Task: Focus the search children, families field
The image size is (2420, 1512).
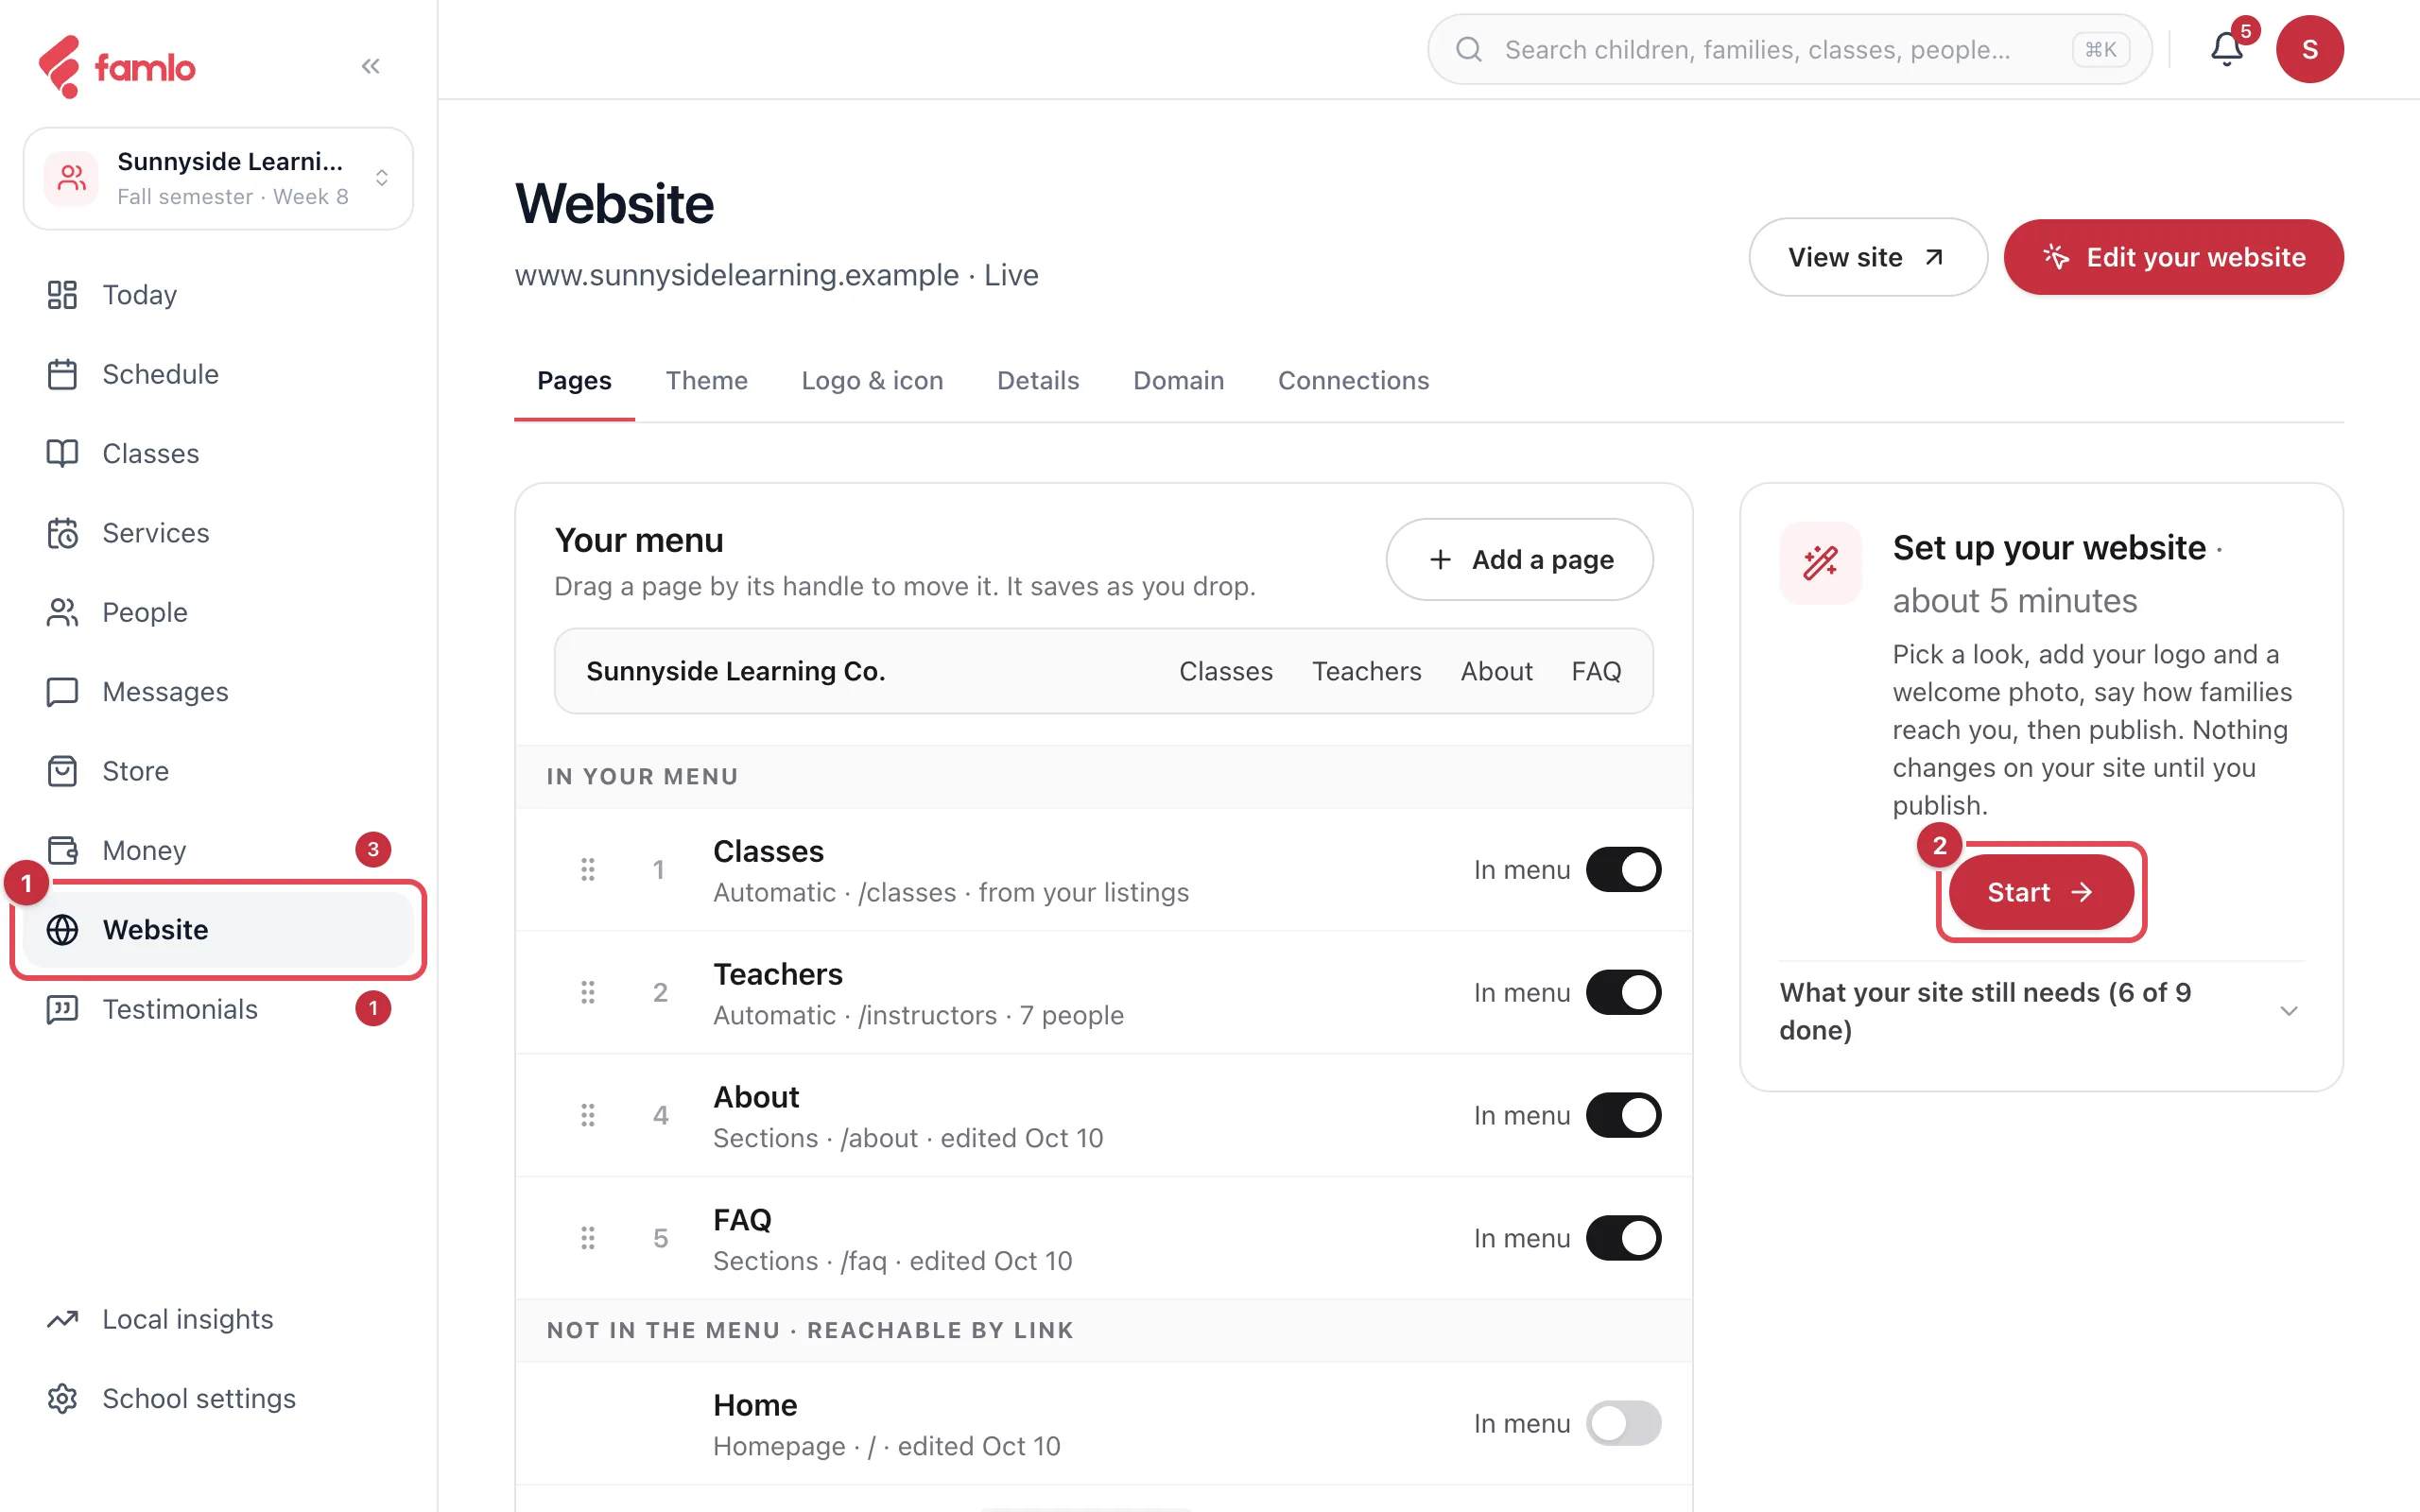Action: (1789, 49)
